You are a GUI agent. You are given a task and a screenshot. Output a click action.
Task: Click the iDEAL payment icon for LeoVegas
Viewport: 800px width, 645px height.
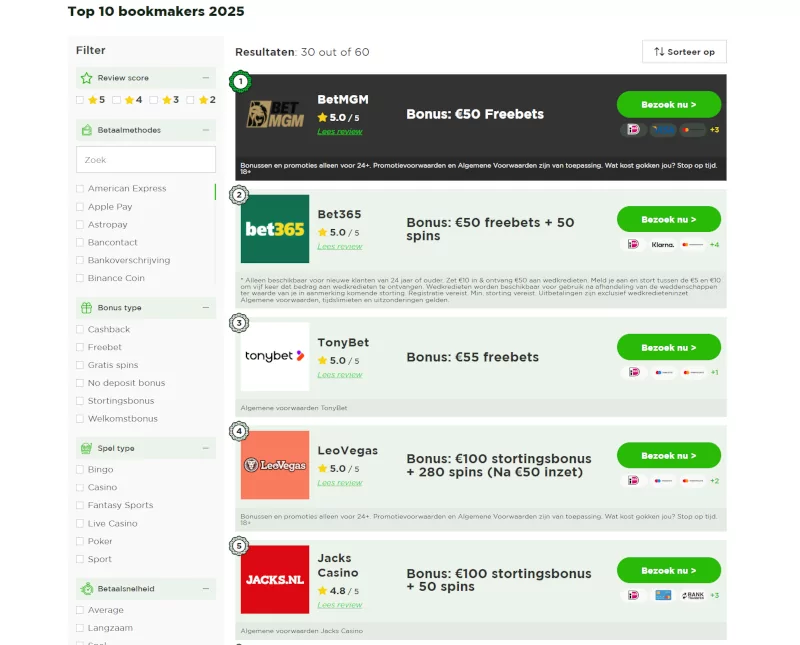633,481
